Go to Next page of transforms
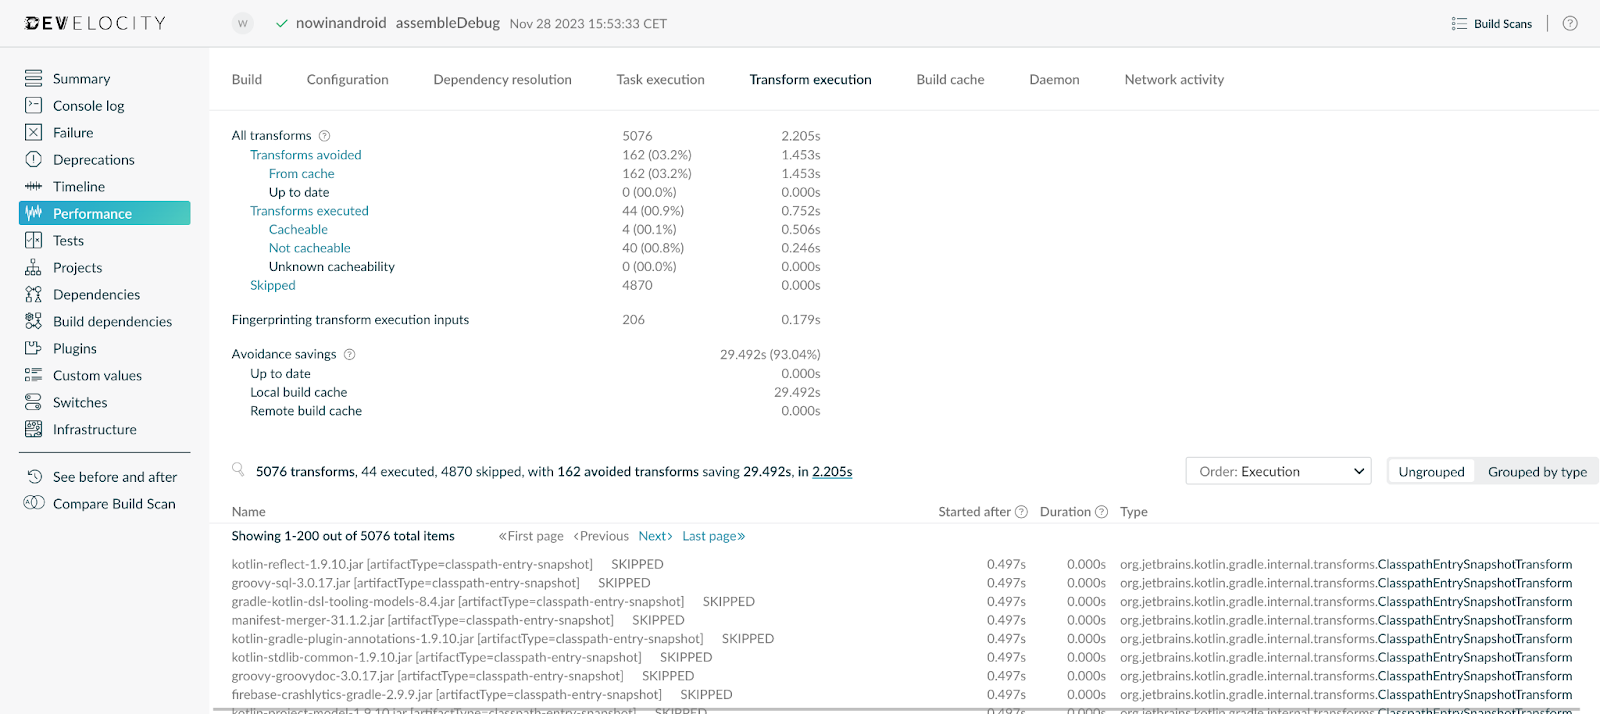 point(655,536)
